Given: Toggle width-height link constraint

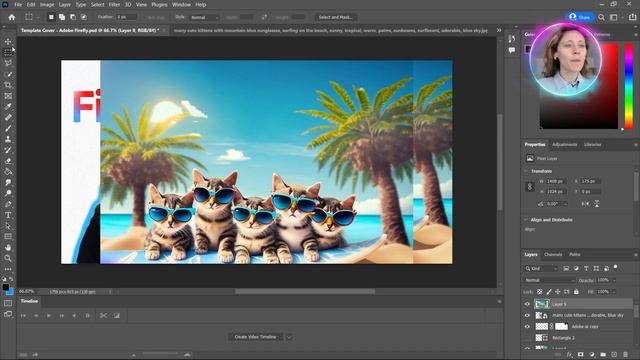Looking at the screenshot, I should click(530, 187).
